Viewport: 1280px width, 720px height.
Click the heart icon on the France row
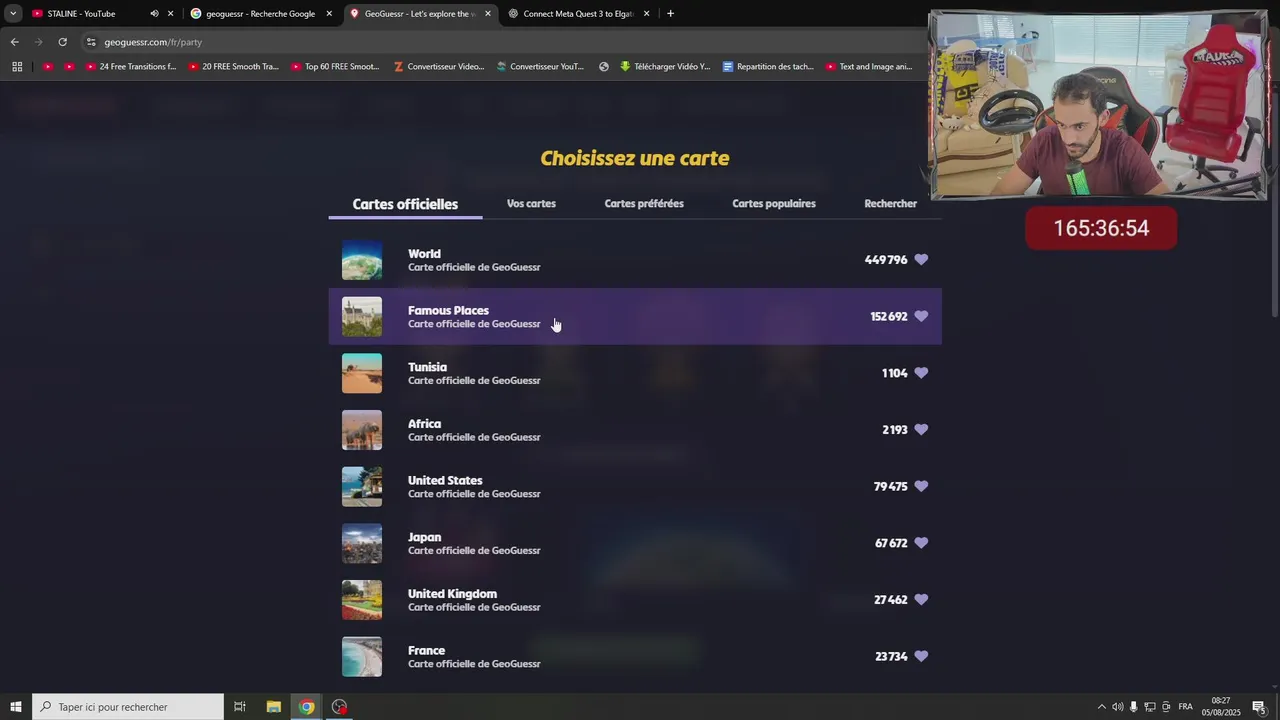coord(921,656)
